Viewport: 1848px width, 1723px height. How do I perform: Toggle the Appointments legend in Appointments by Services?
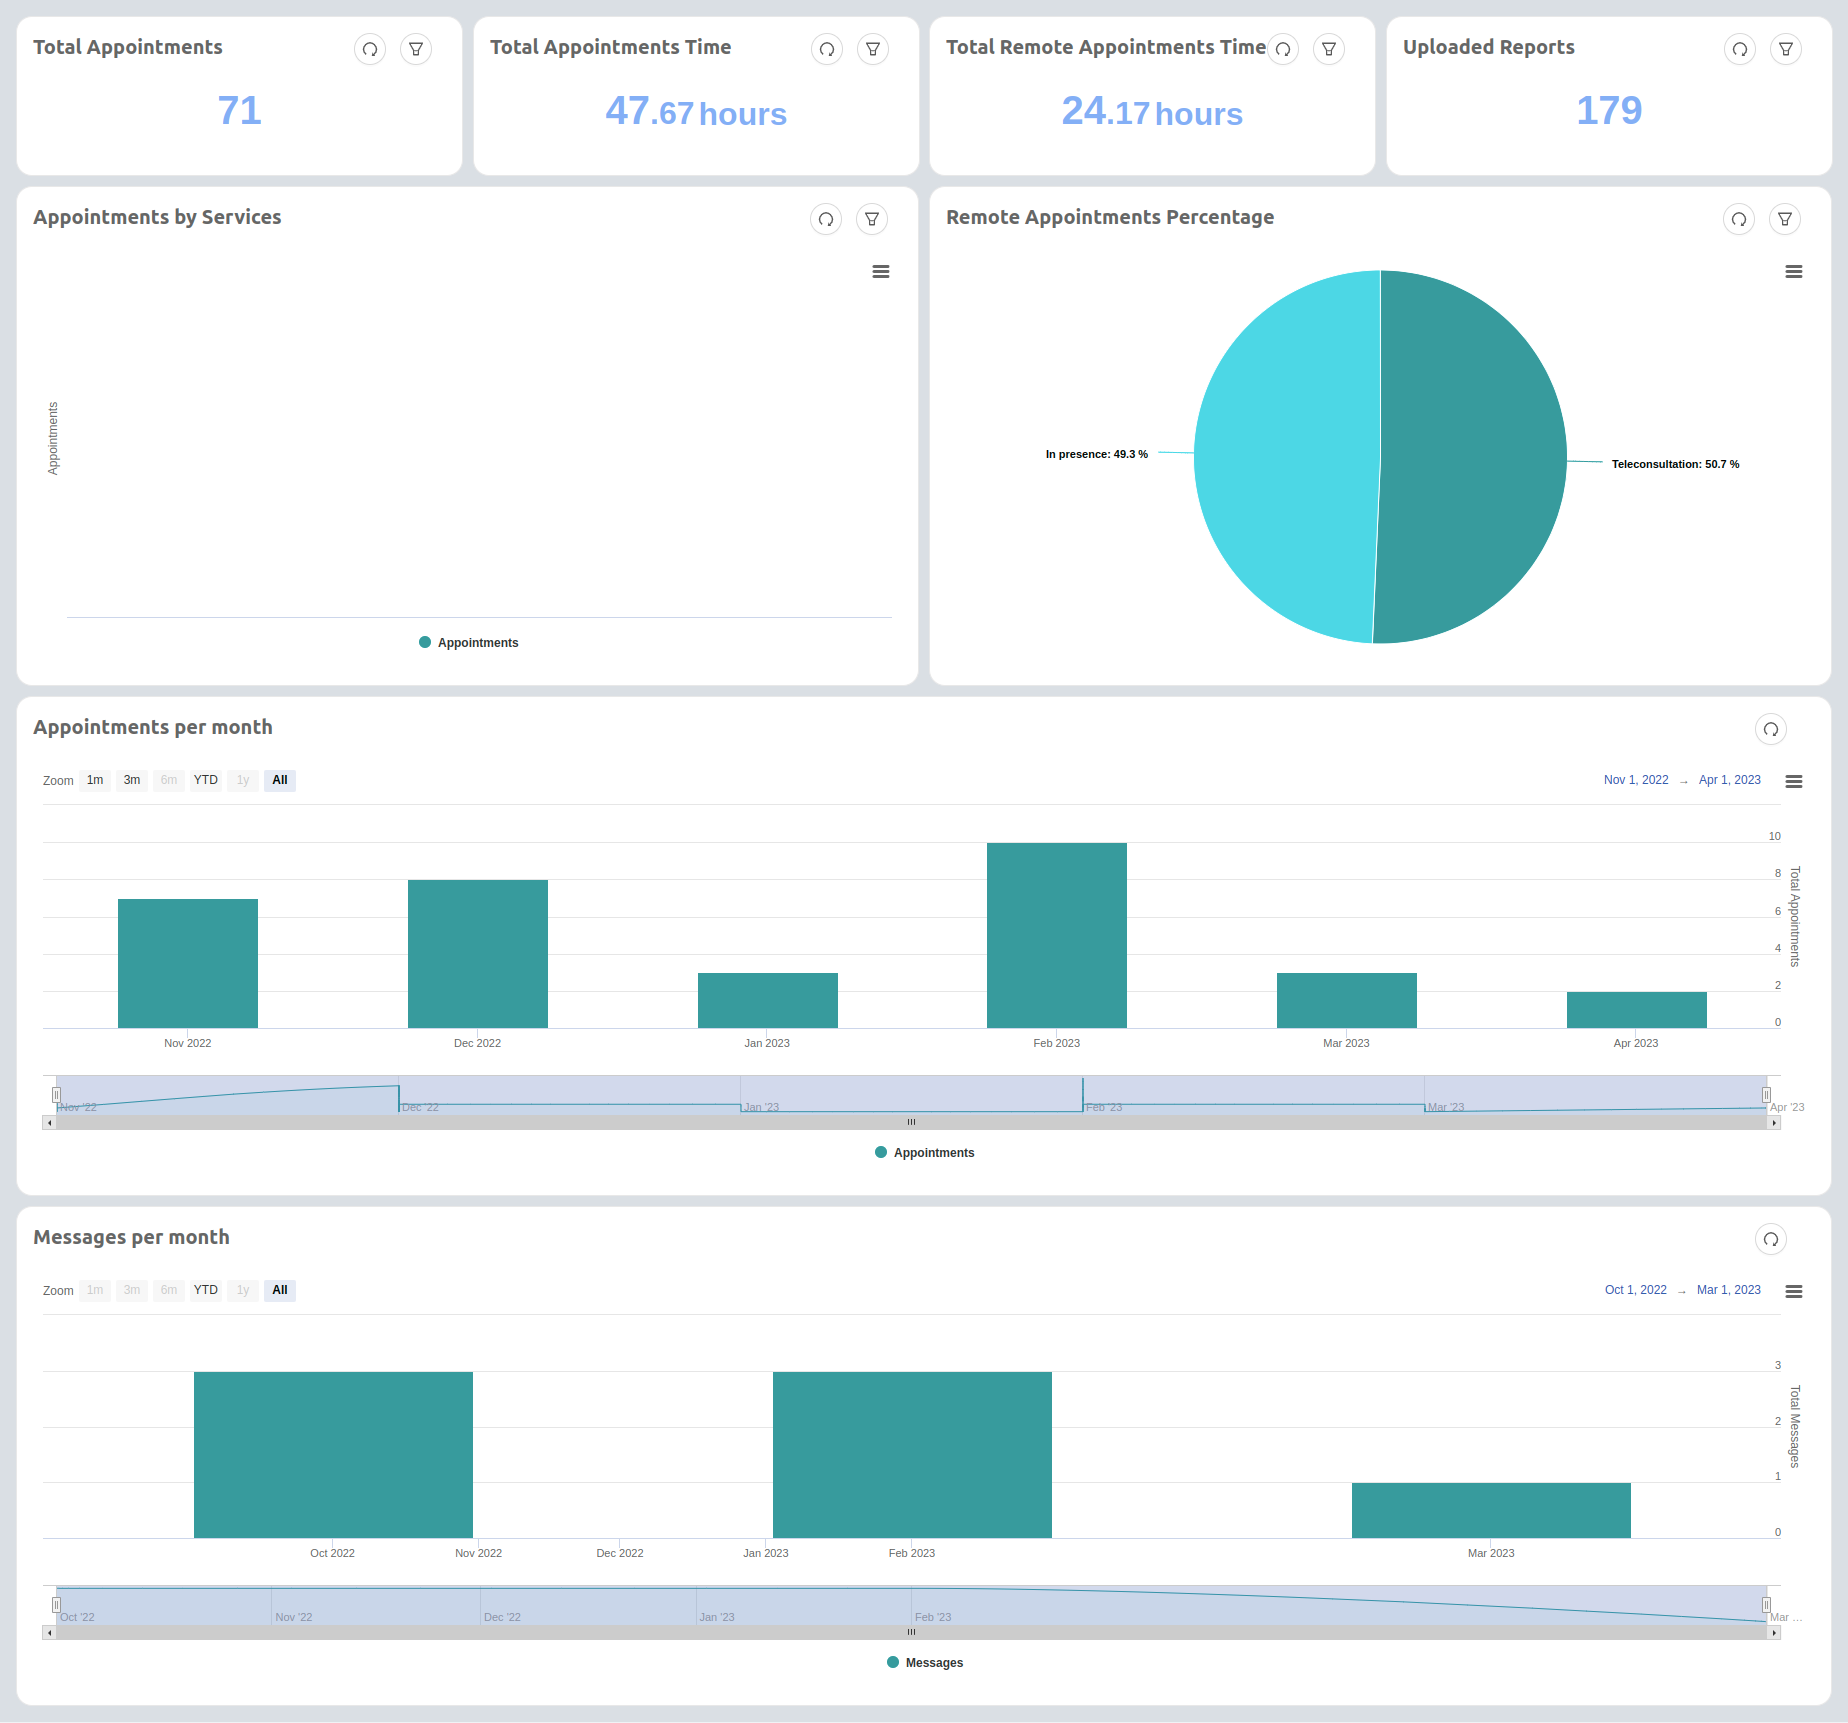[x=467, y=642]
